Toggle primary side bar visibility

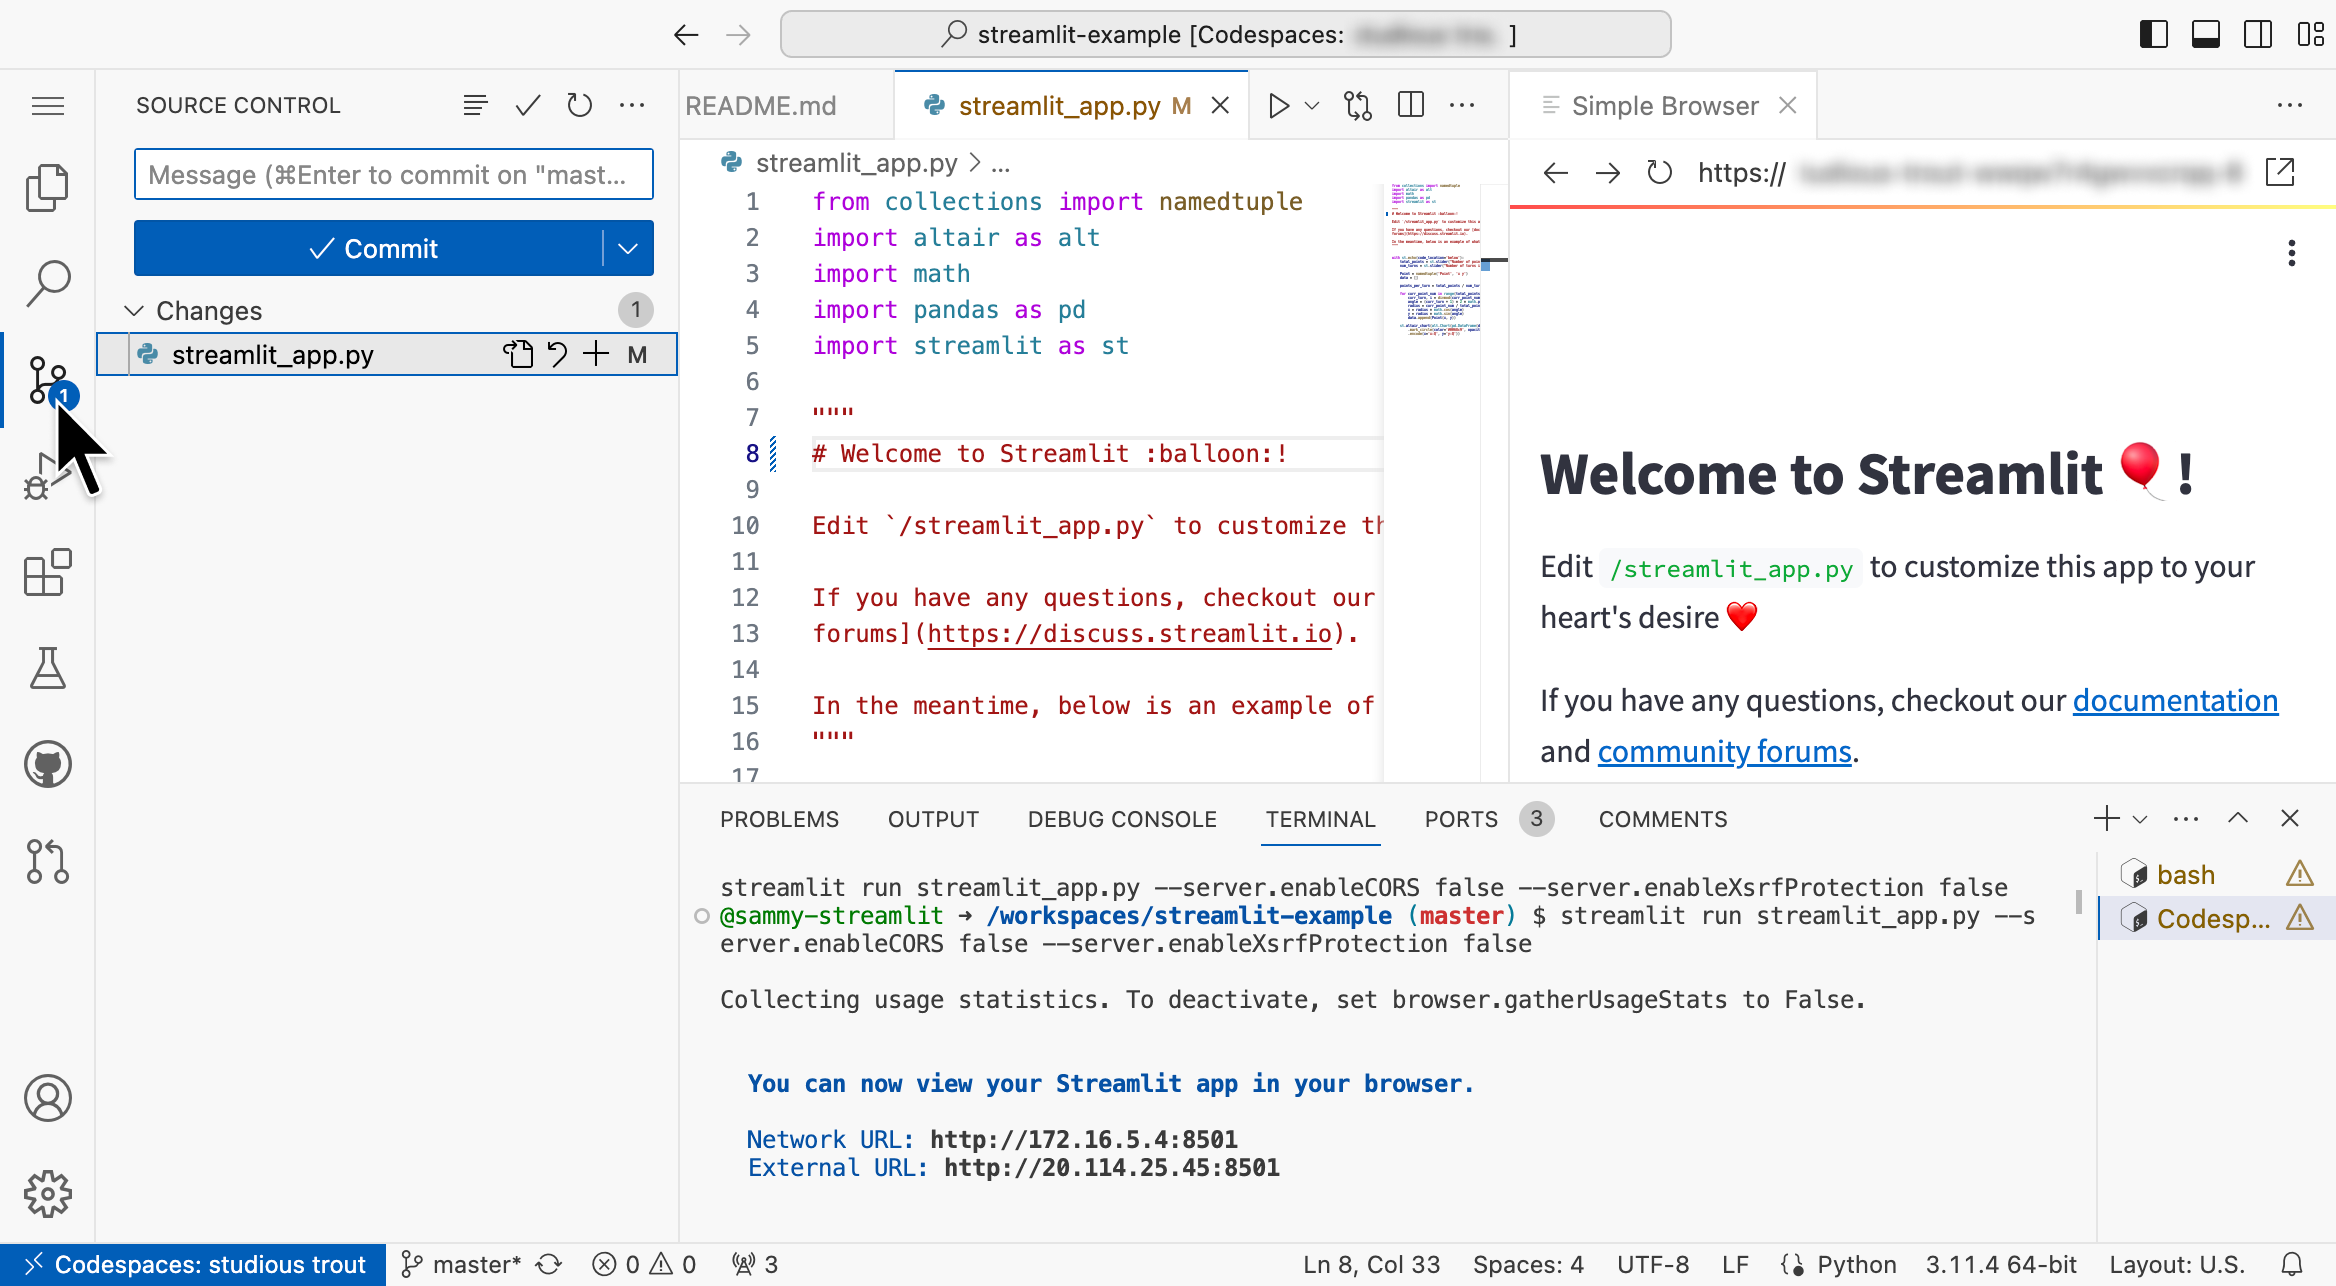[2153, 35]
